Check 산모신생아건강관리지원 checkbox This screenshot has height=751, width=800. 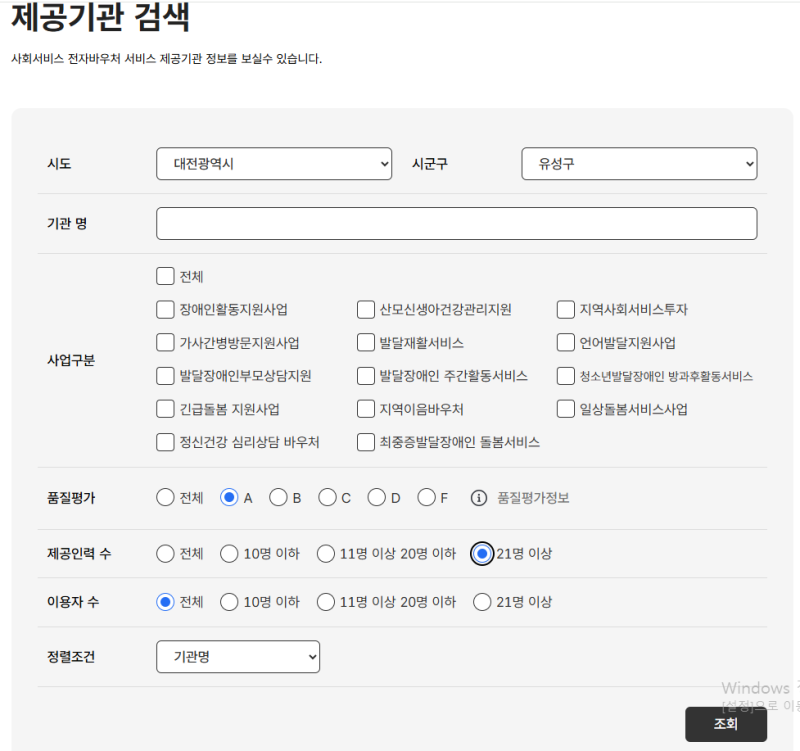pos(366,309)
